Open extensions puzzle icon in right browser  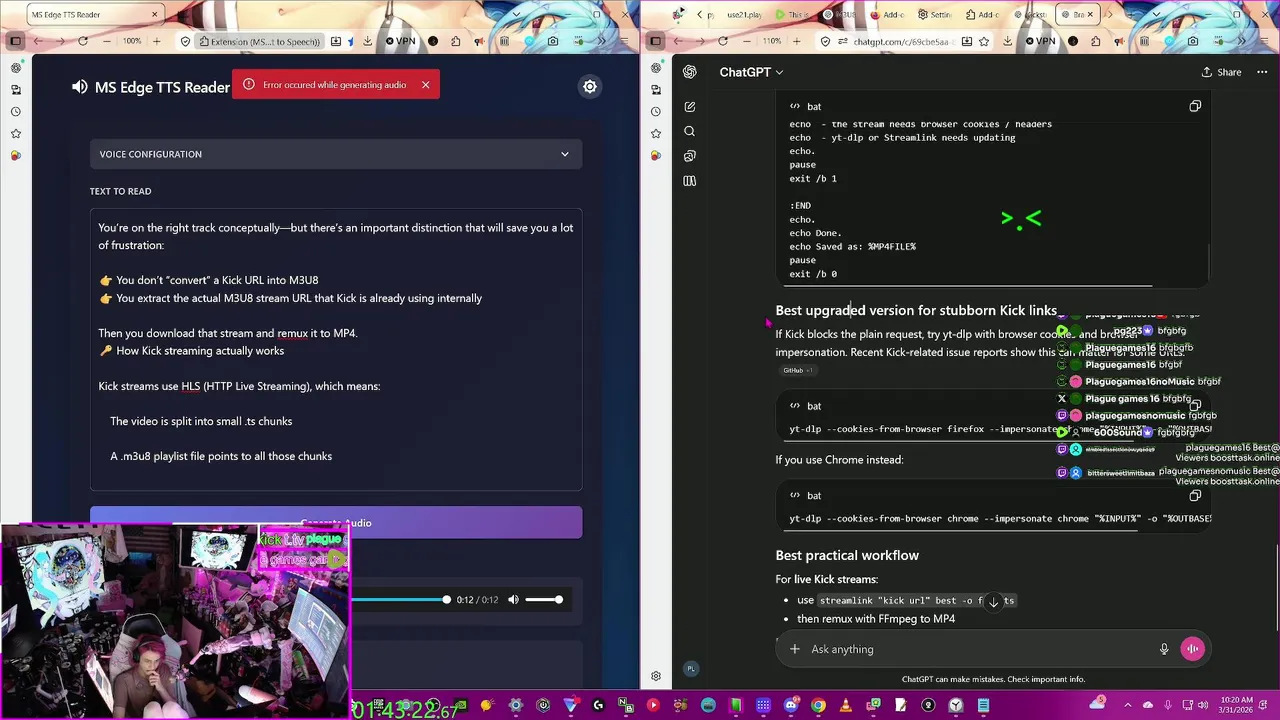(x=1095, y=41)
